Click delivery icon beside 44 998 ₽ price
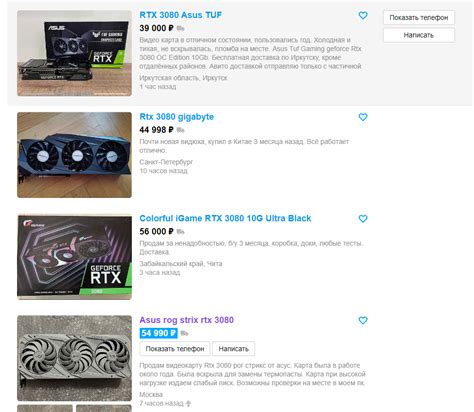Viewport: 474px width, 412px height. tap(180, 130)
